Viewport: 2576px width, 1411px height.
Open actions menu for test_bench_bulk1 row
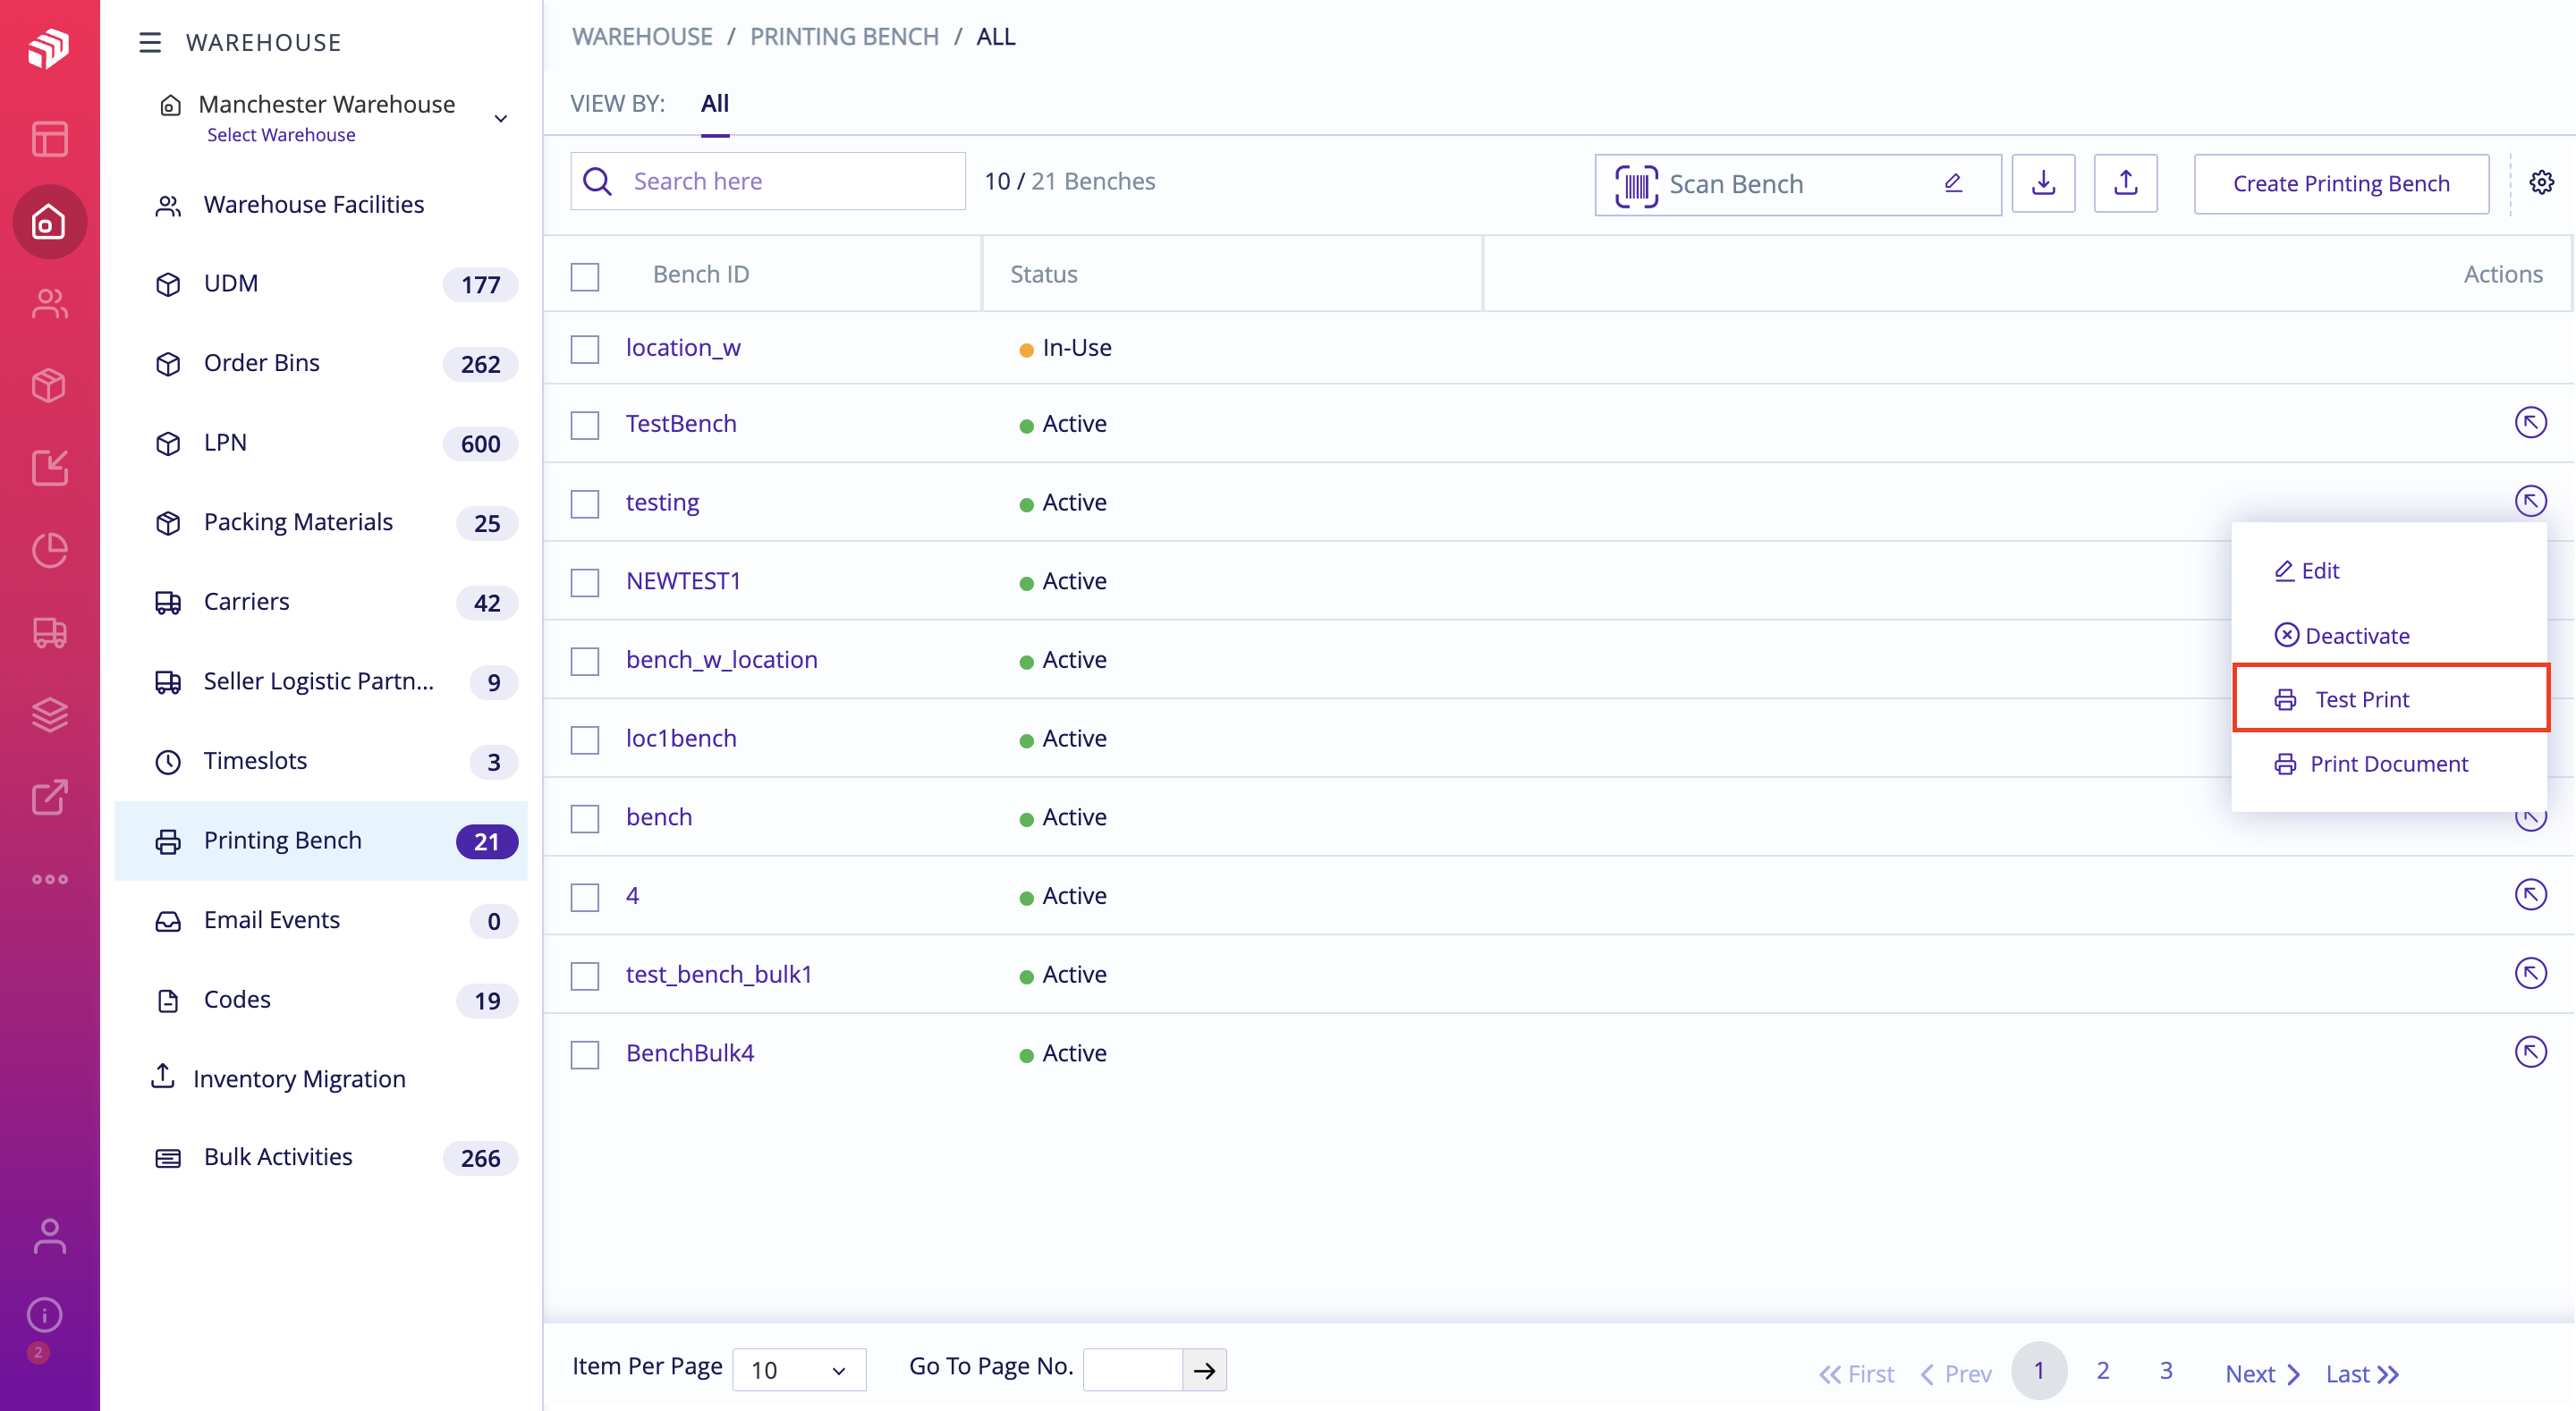(x=2530, y=973)
